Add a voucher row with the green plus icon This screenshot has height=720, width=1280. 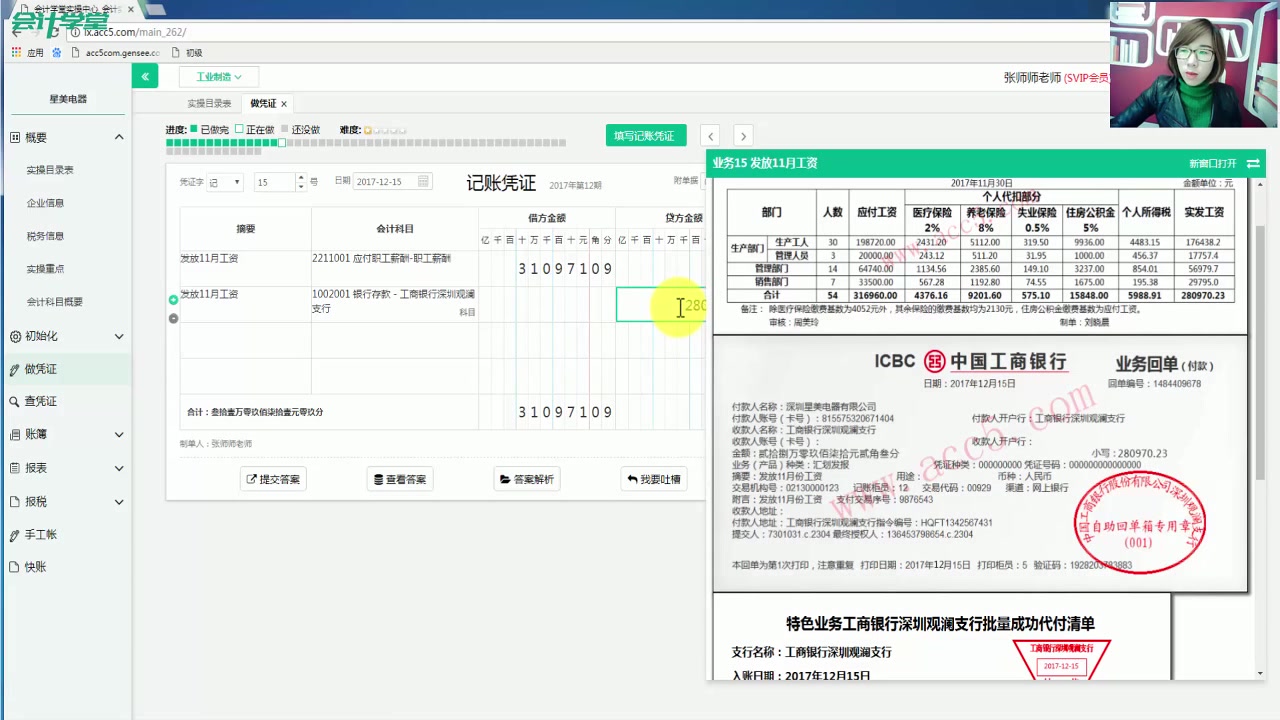173,298
